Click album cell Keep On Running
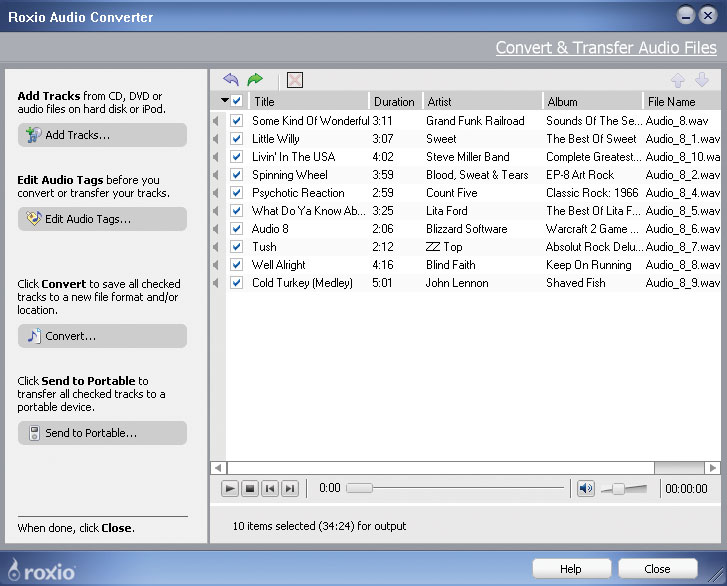The image size is (727, 586). coord(588,265)
